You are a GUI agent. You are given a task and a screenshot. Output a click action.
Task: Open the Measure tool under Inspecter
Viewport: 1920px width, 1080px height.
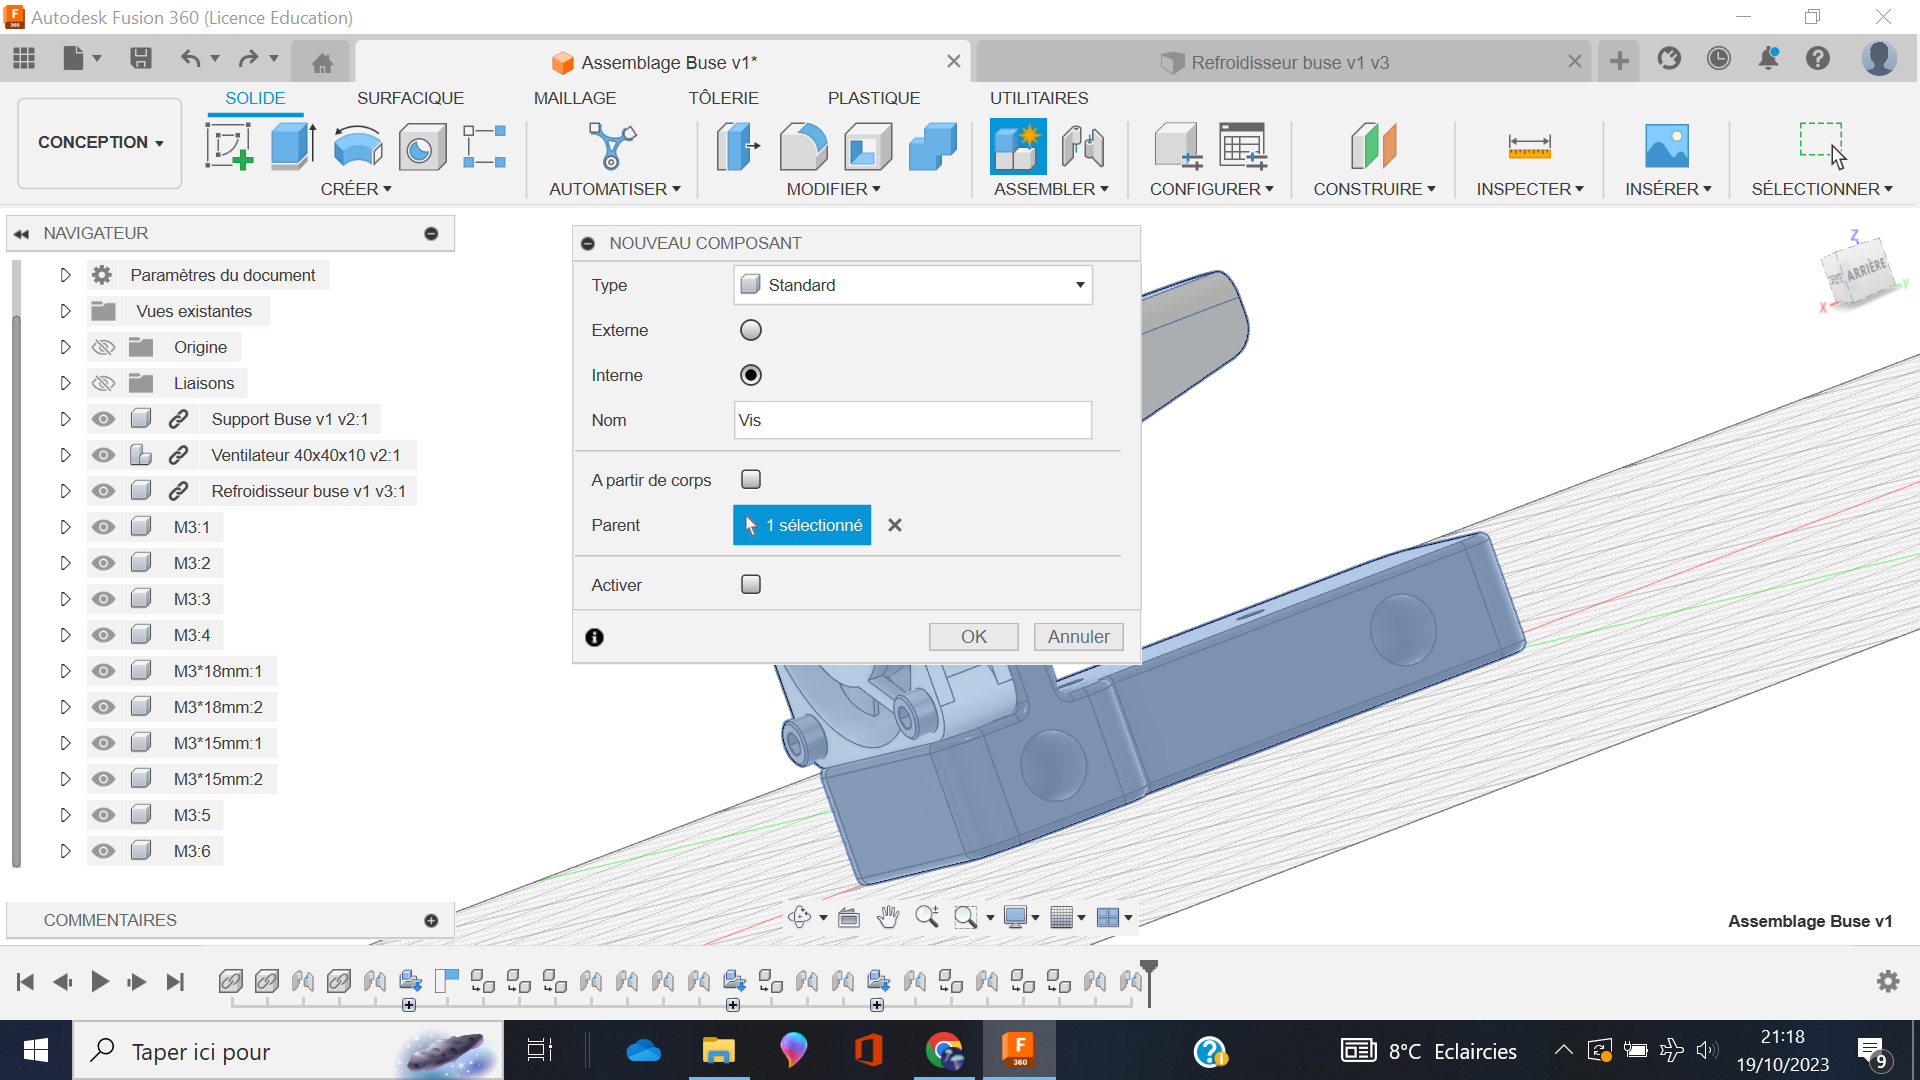pyautogui.click(x=1529, y=147)
